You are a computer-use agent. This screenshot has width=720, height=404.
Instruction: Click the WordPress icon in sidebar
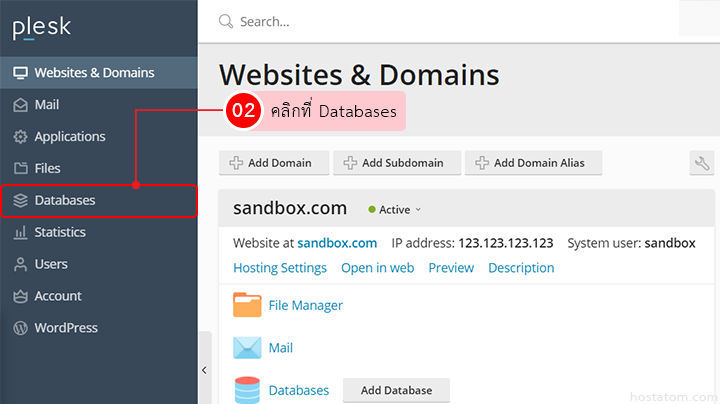pos(20,328)
